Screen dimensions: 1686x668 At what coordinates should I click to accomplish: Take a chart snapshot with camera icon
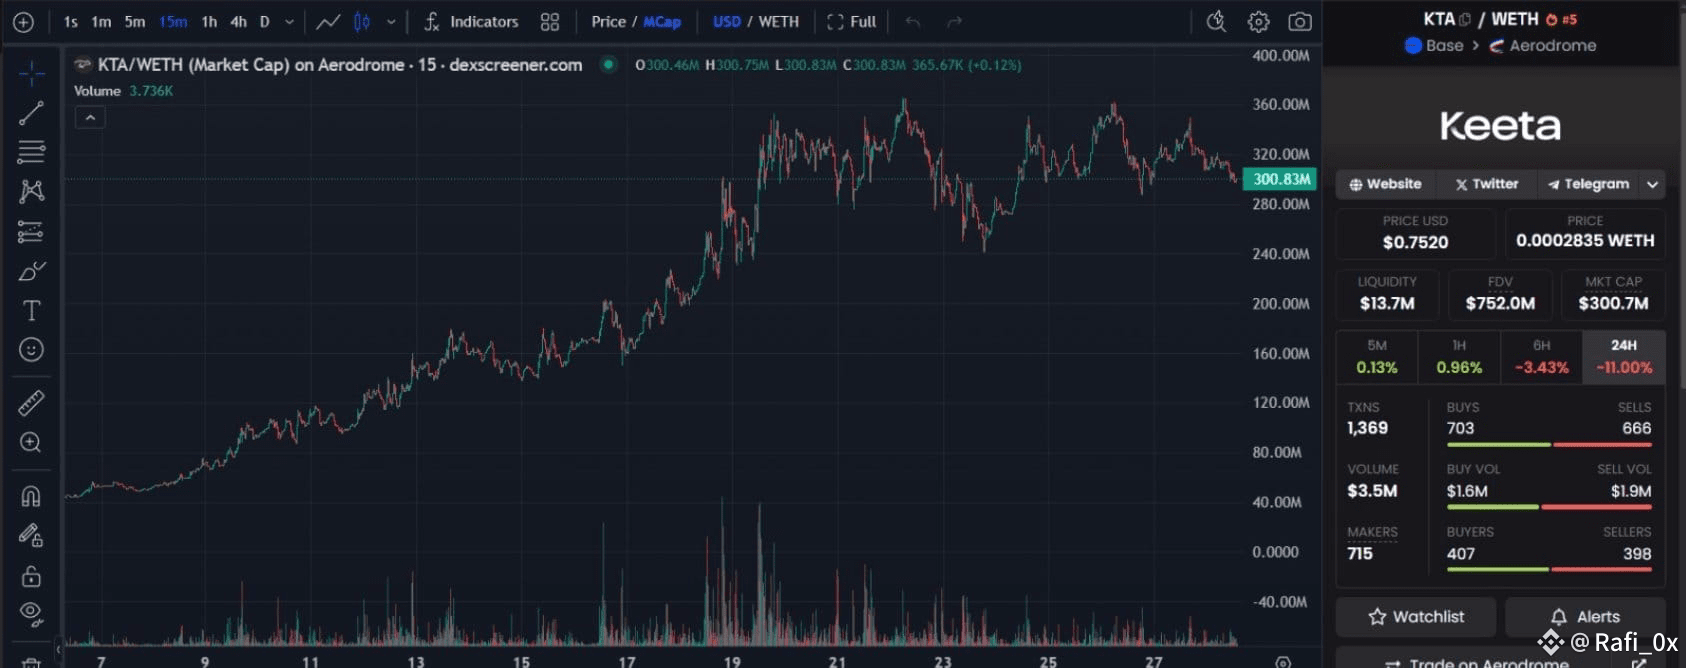(1300, 22)
